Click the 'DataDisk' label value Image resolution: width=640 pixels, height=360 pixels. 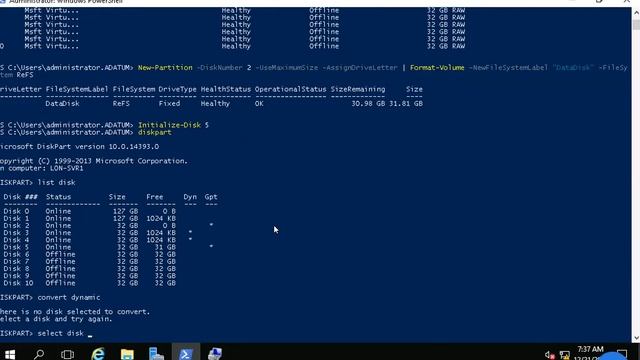point(62,104)
